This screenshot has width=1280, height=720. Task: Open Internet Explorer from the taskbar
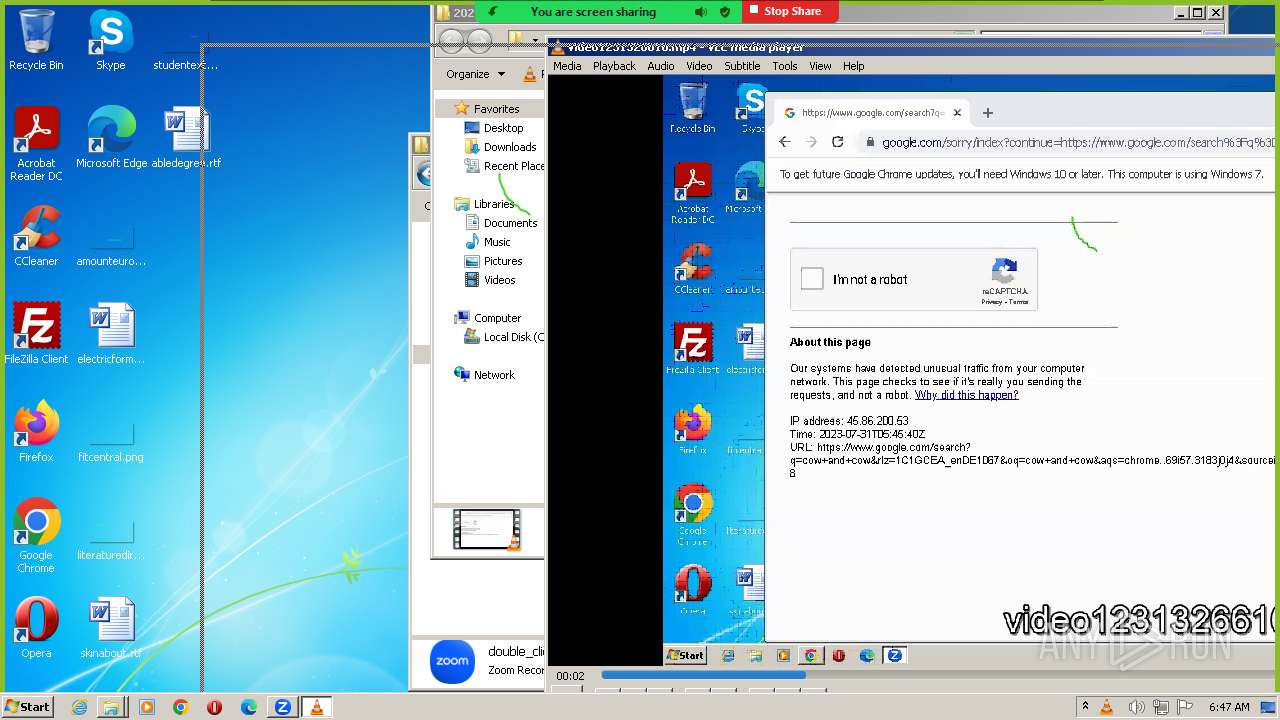79,707
